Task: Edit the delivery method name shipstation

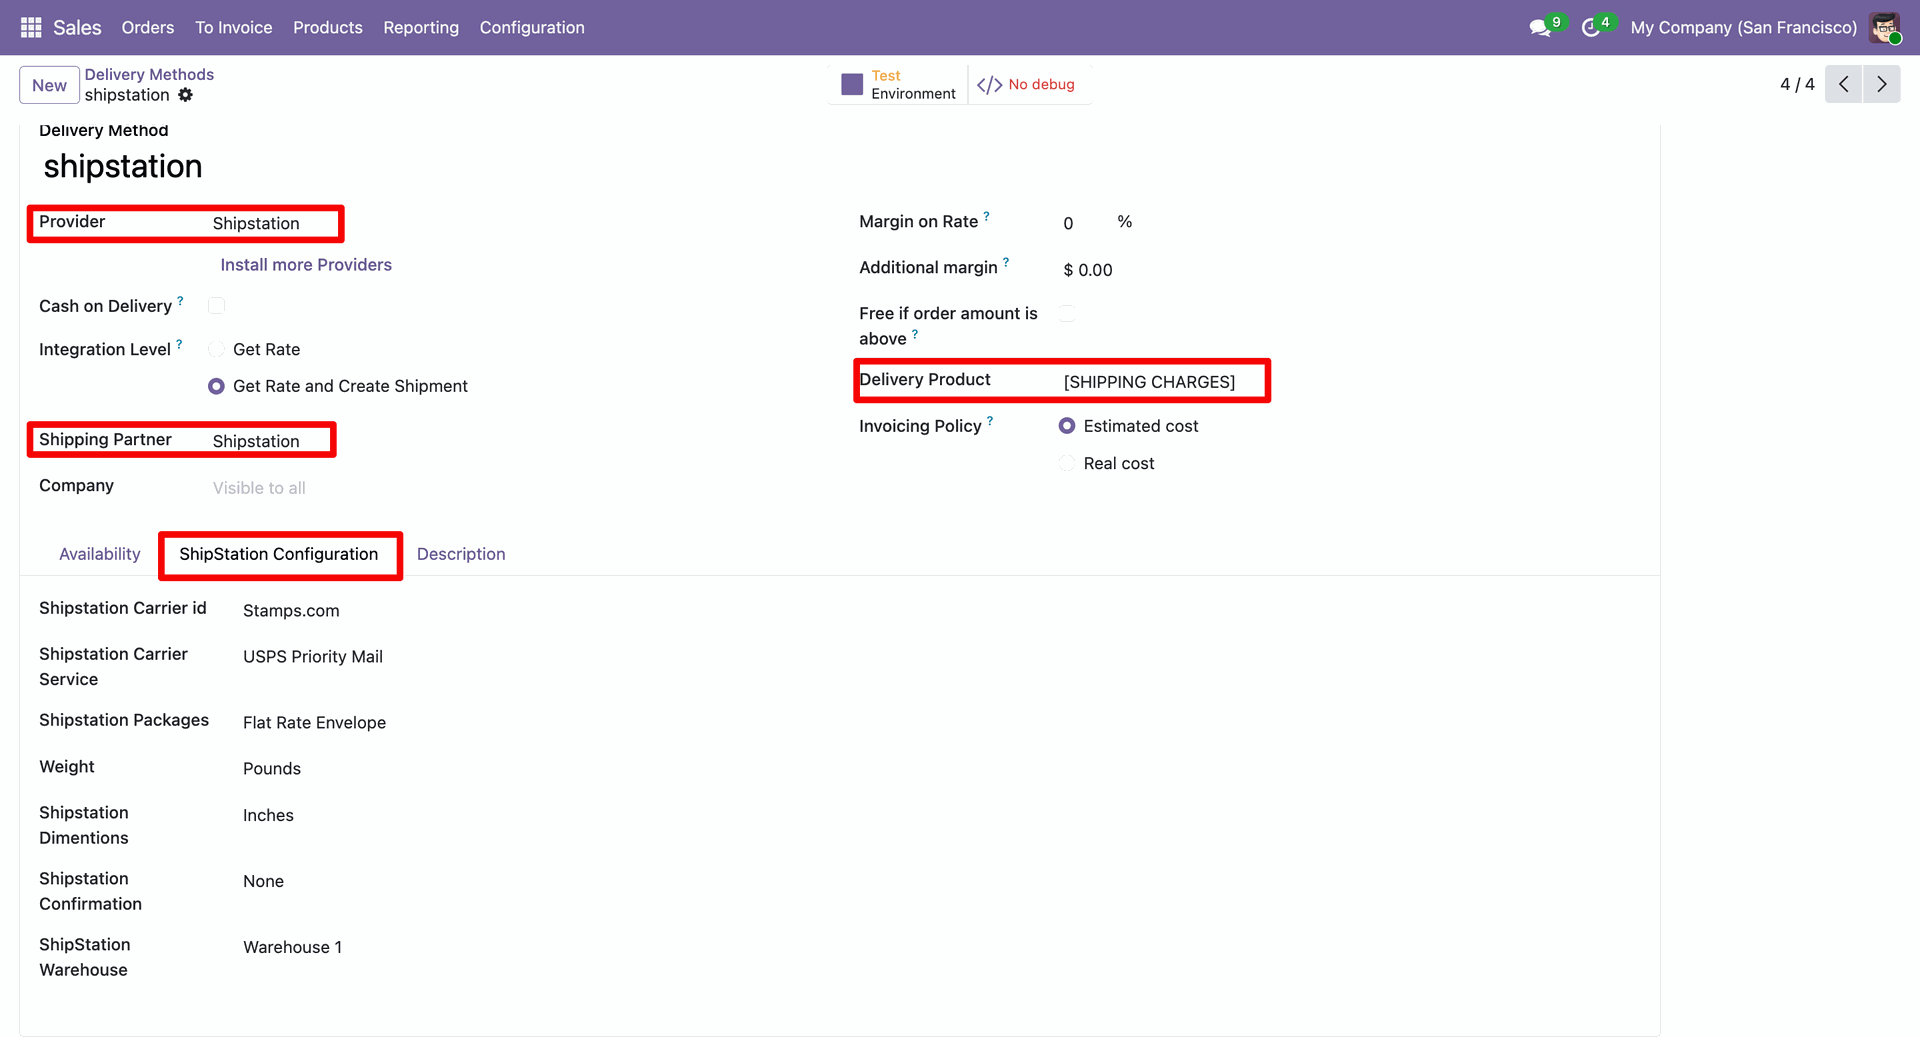Action: 123,166
